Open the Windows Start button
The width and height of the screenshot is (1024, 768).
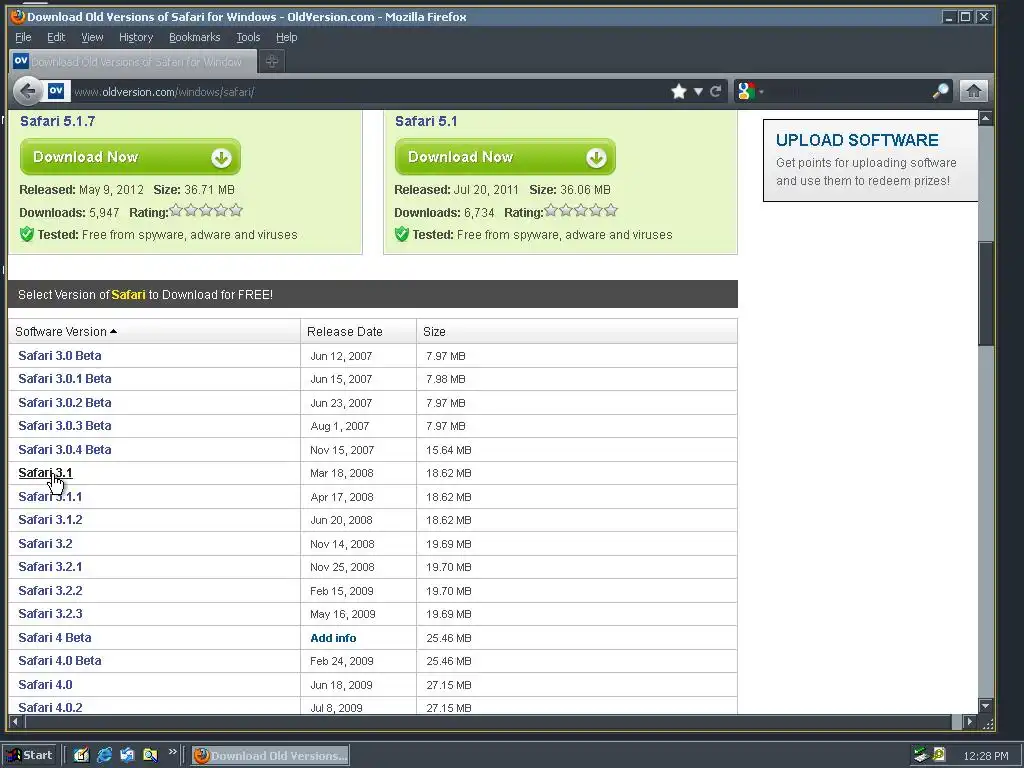click(29, 756)
